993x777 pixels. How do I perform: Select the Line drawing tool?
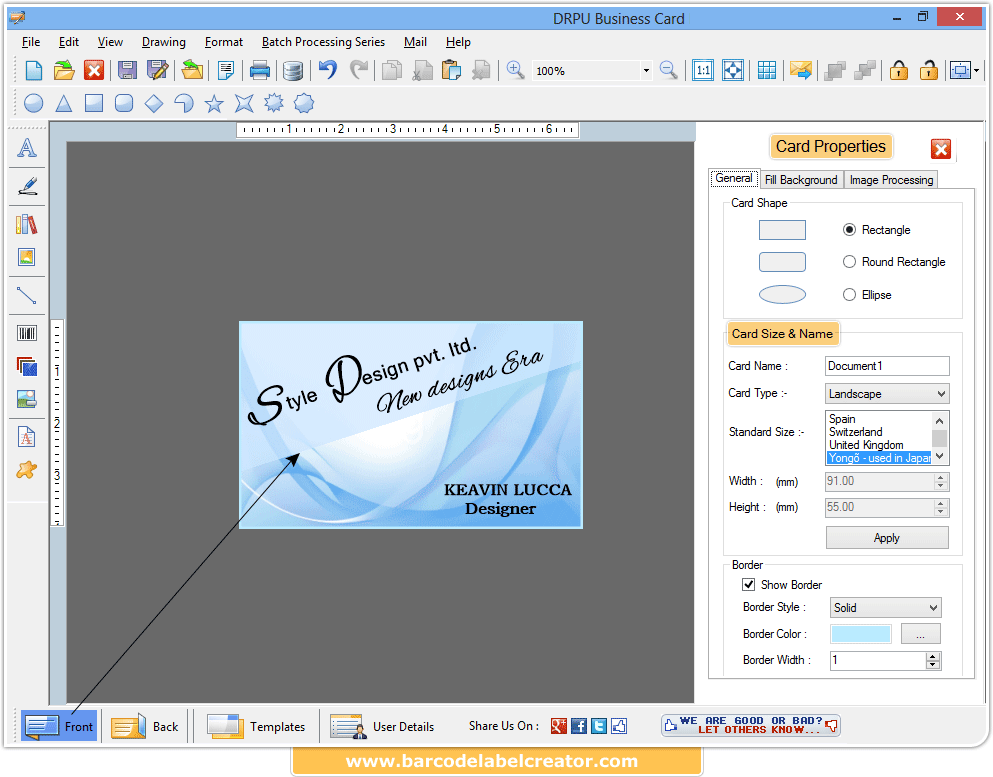coord(25,295)
